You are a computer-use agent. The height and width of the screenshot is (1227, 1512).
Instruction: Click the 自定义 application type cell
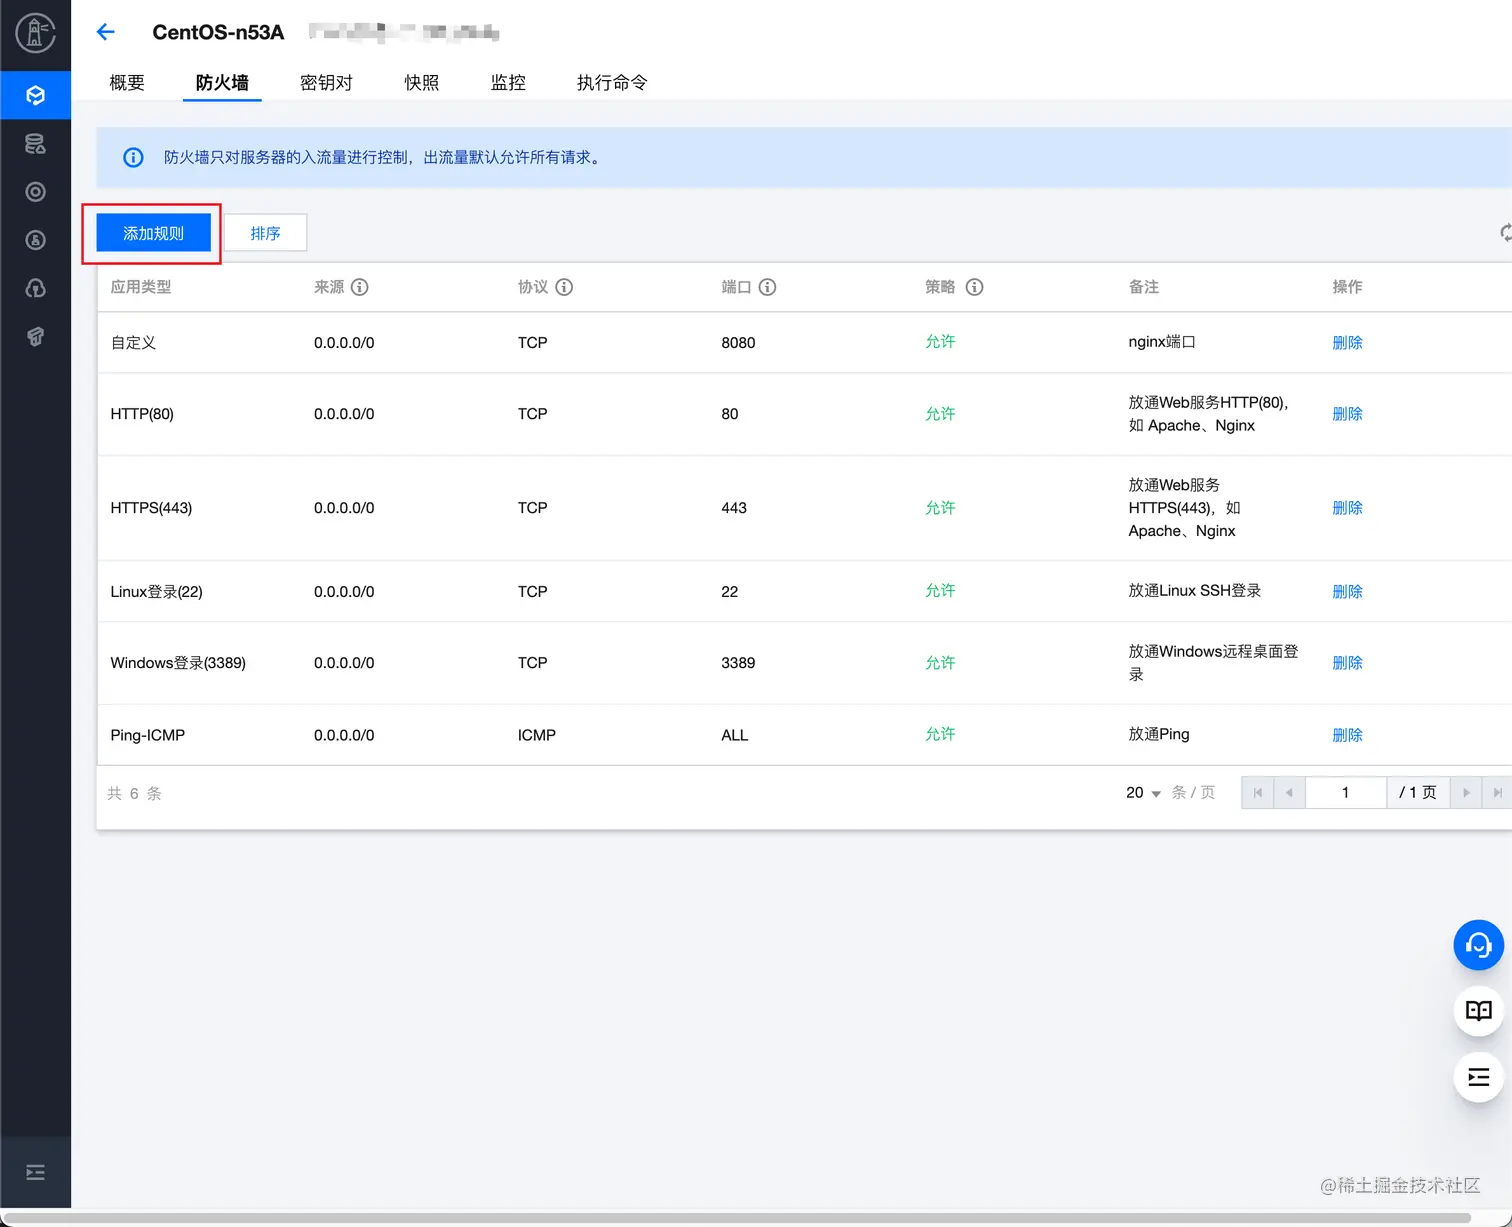pos(133,343)
